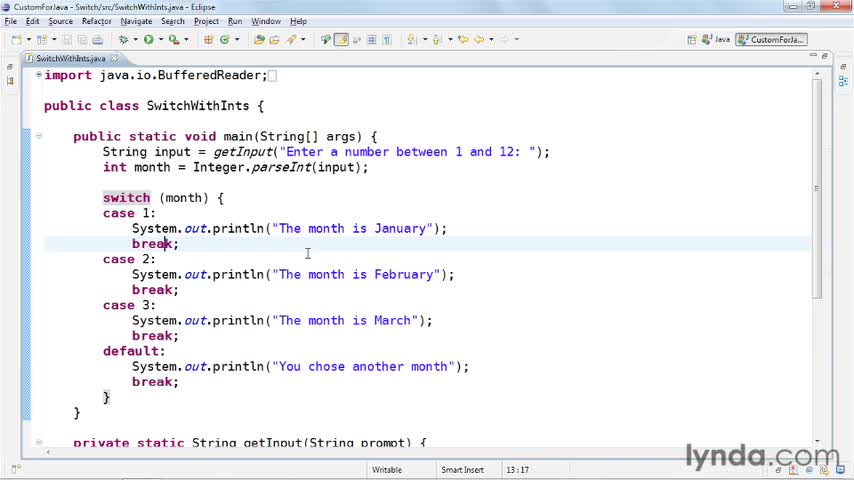The image size is (854, 480).
Task: Run the program with green play icon
Action: tap(149, 40)
